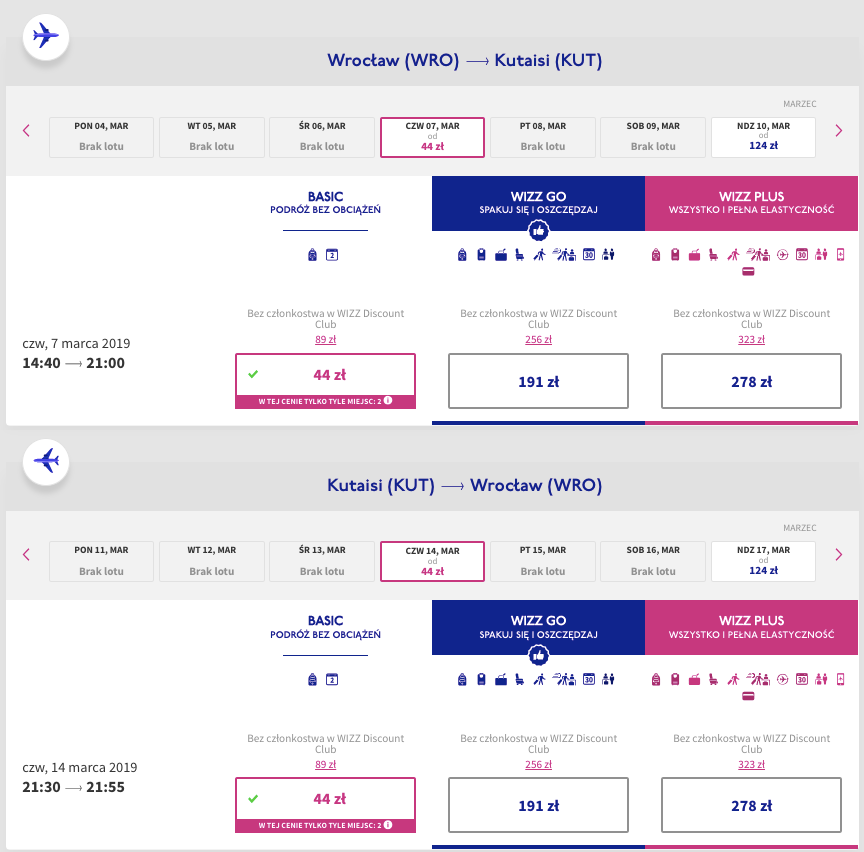Open return 323 zł non-member price link
This screenshot has height=852, width=864.
752,764
